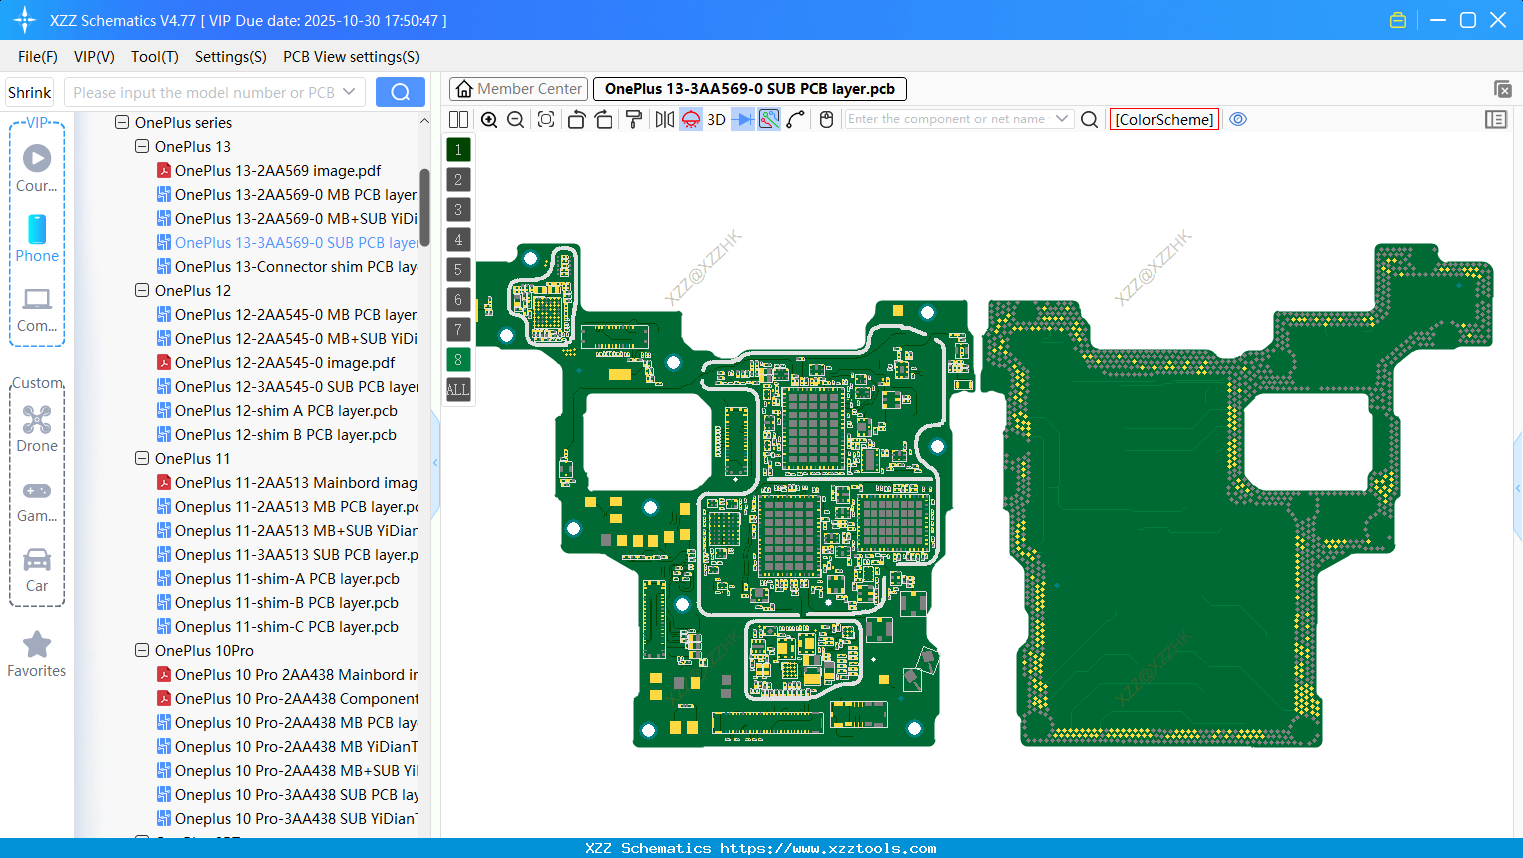Select the mirror flip tool
The image size is (1523, 858).
pyautogui.click(x=664, y=119)
